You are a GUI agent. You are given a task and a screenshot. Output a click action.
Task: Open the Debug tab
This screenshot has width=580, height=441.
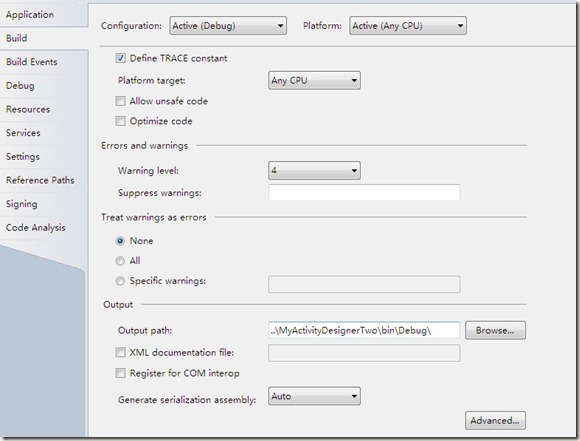point(44,85)
